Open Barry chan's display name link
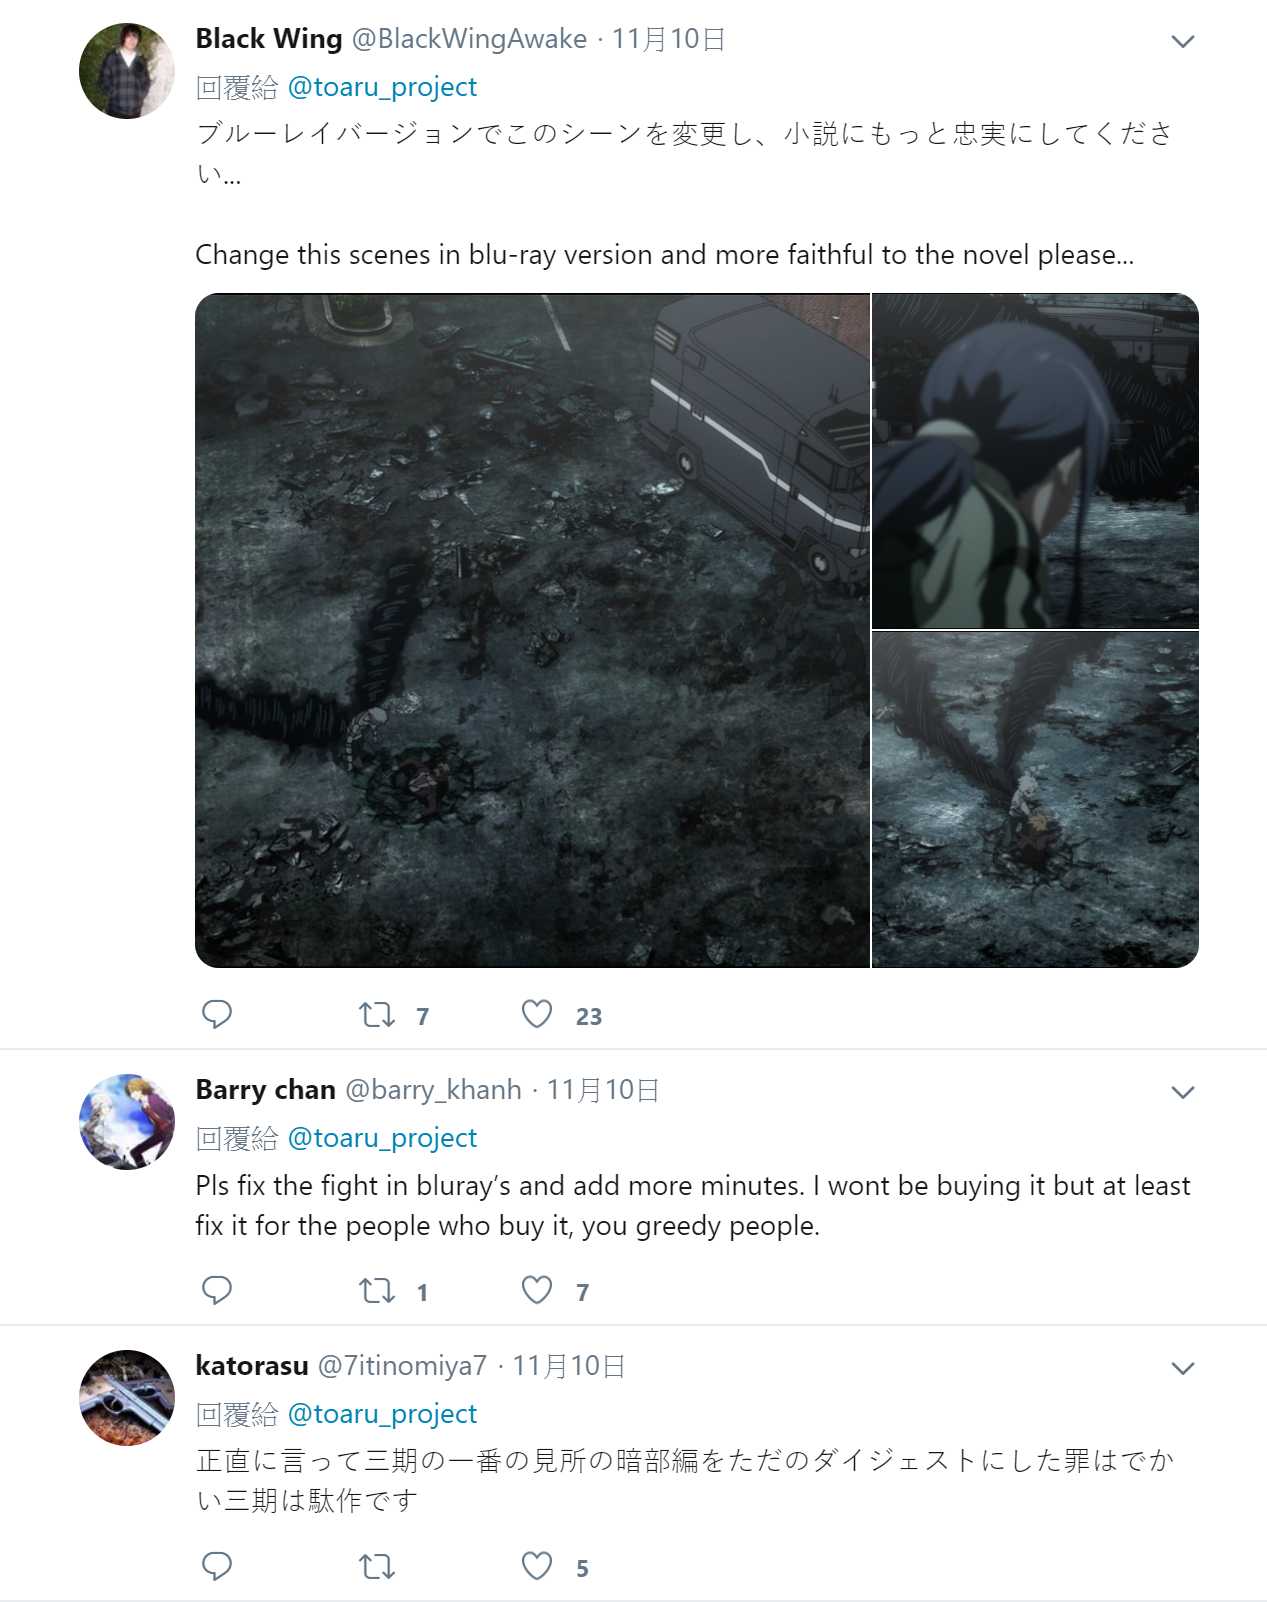The width and height of the screenshot is (1267, 1602). tap(265, 1090)
